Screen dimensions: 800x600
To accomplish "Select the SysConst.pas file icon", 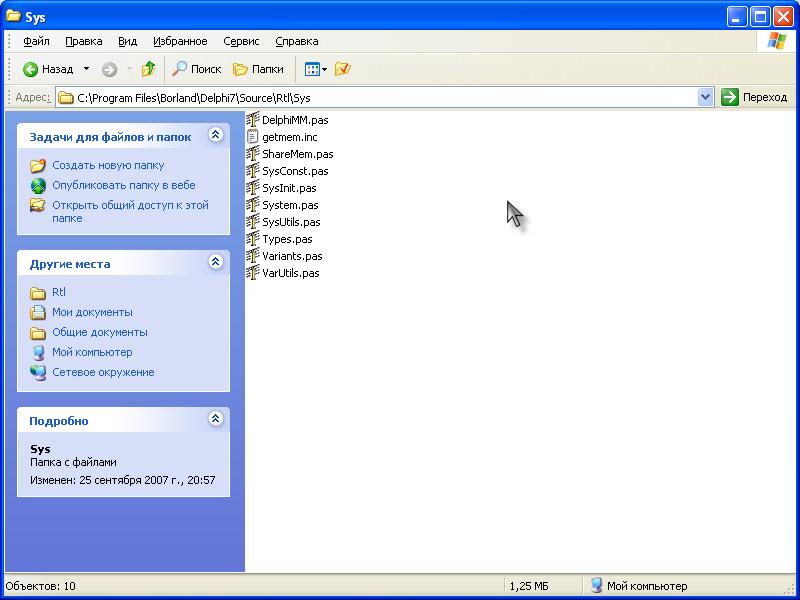I will pos(253,171).
